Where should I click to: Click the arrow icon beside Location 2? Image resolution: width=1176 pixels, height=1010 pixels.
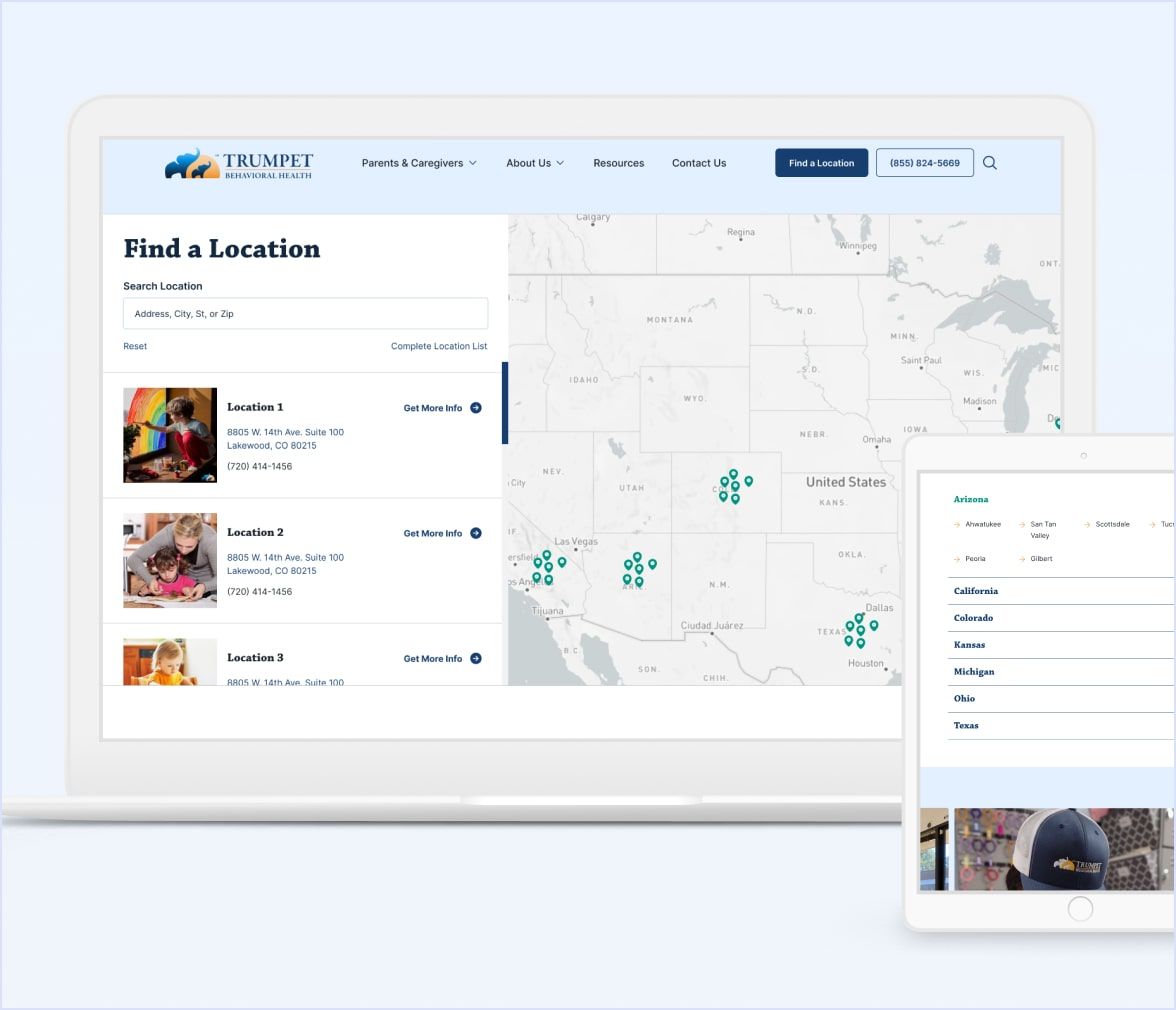[476, 533]
